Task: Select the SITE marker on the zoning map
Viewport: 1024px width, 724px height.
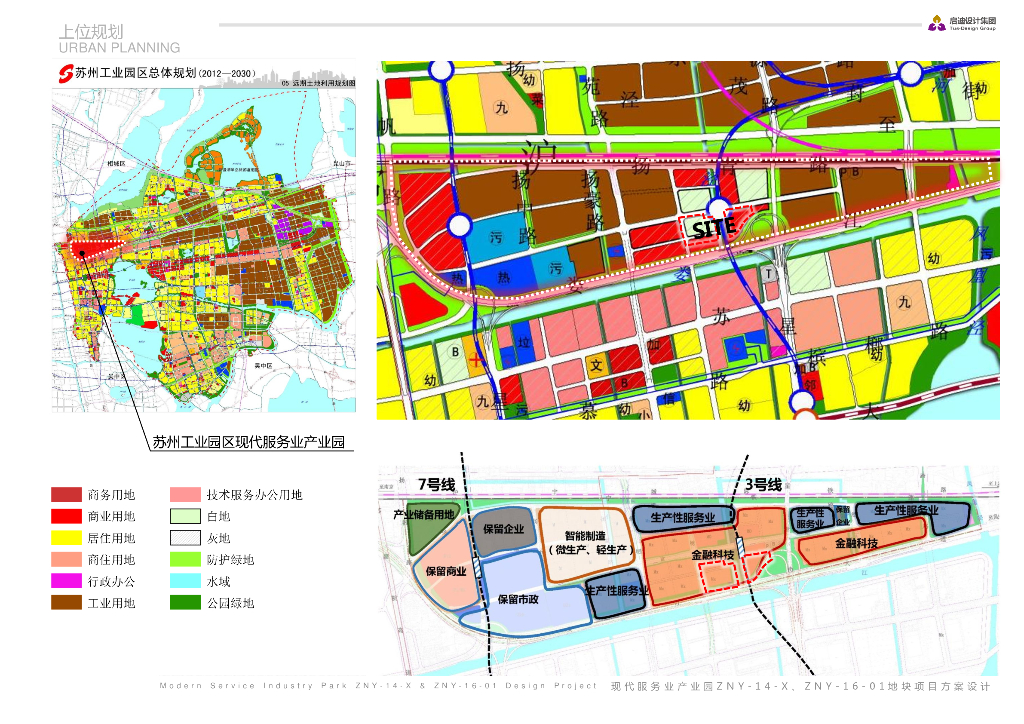Action: (713, 228)
